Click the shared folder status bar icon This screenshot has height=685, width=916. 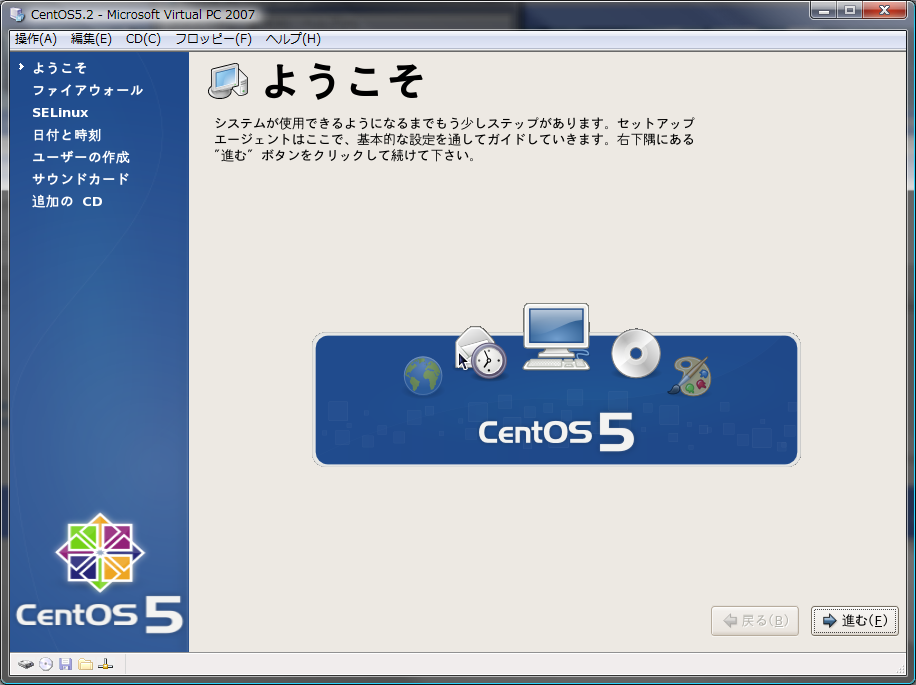tap(85, 664)
